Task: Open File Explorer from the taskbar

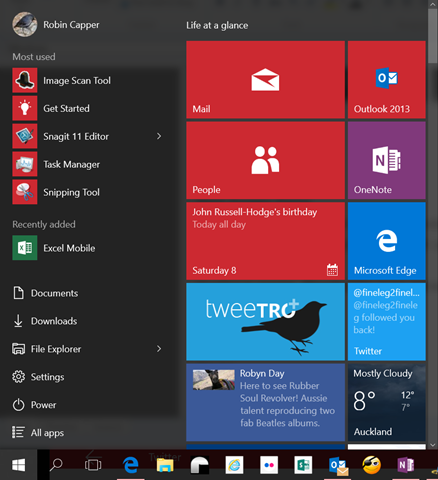Action: coord(165,465)
